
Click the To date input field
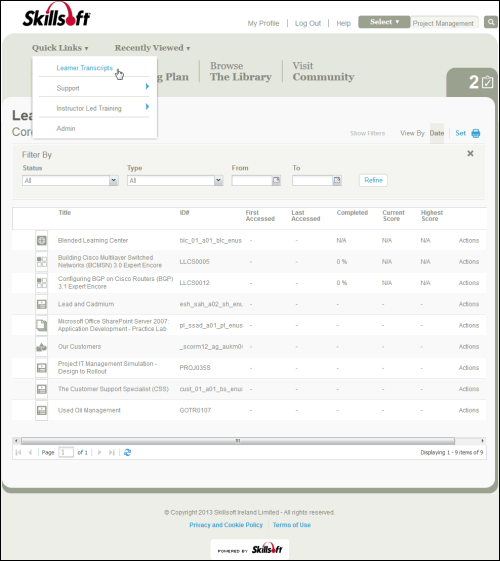point(313,180)
